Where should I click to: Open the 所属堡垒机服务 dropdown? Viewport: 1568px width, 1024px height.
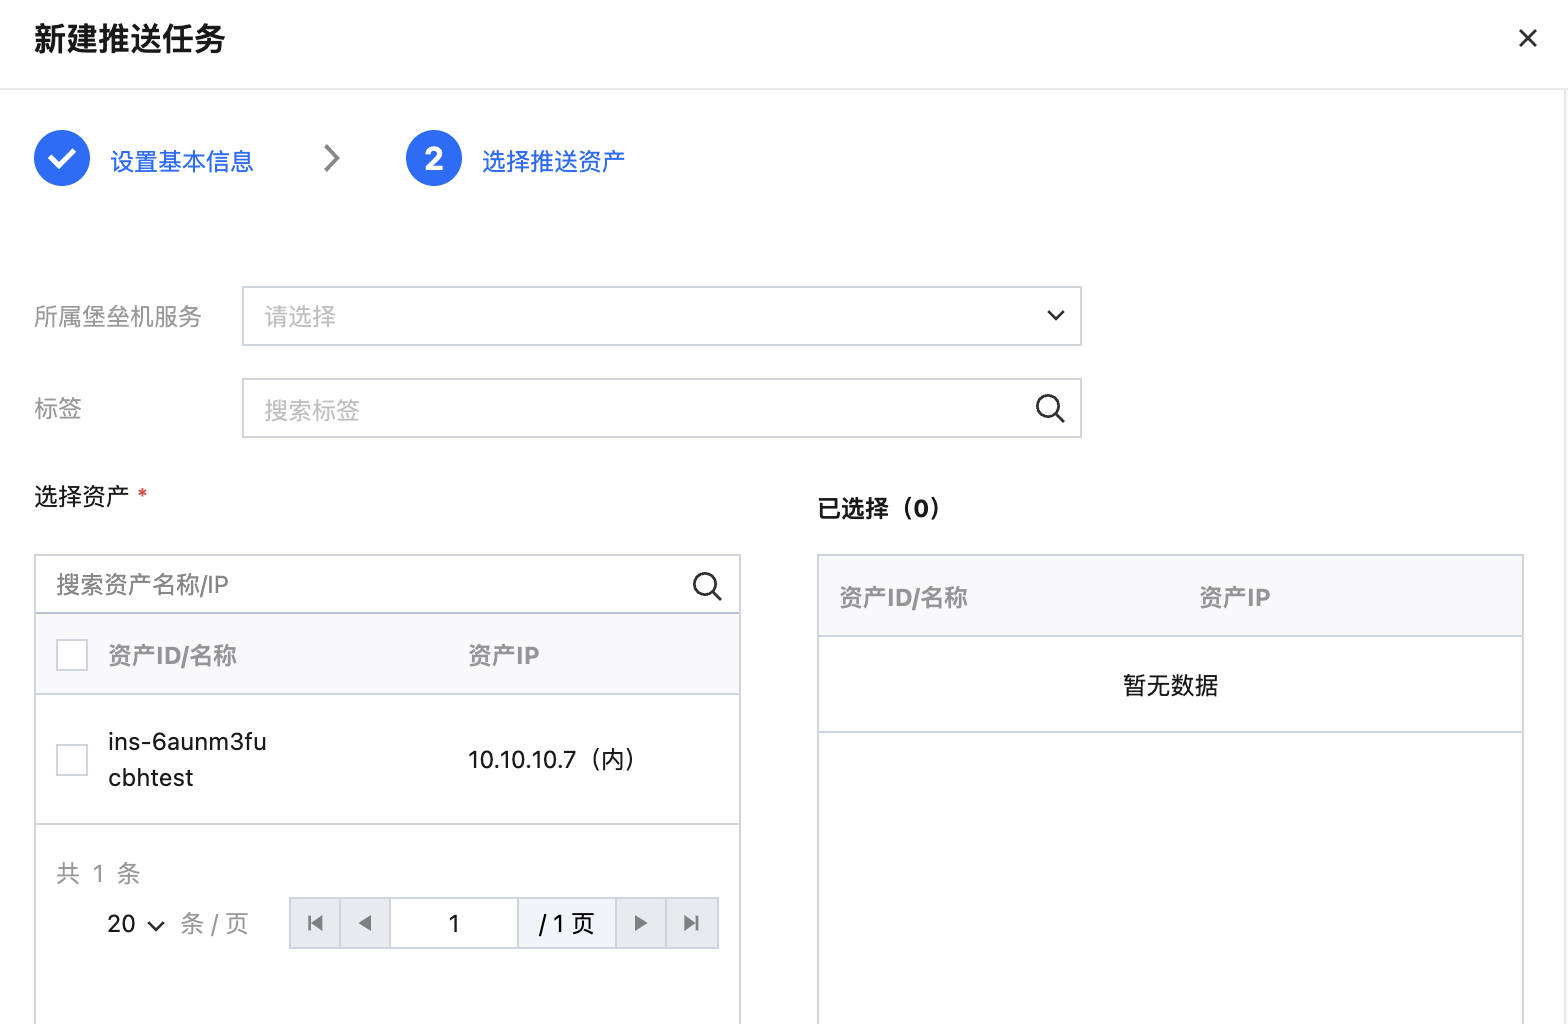click(x=661, y=316)
